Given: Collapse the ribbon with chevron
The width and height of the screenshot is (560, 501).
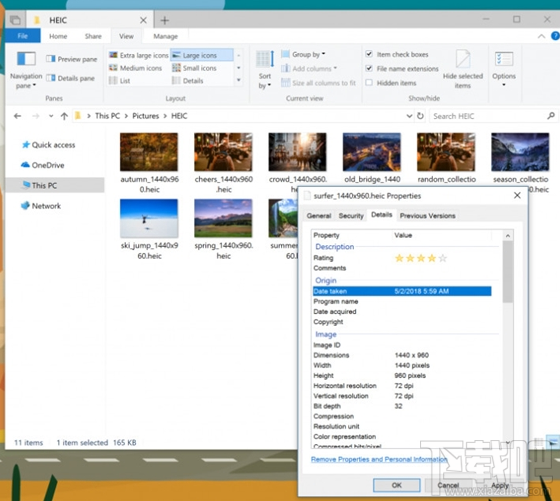Looking at the screenshot, I should click(x=541, y=36).
